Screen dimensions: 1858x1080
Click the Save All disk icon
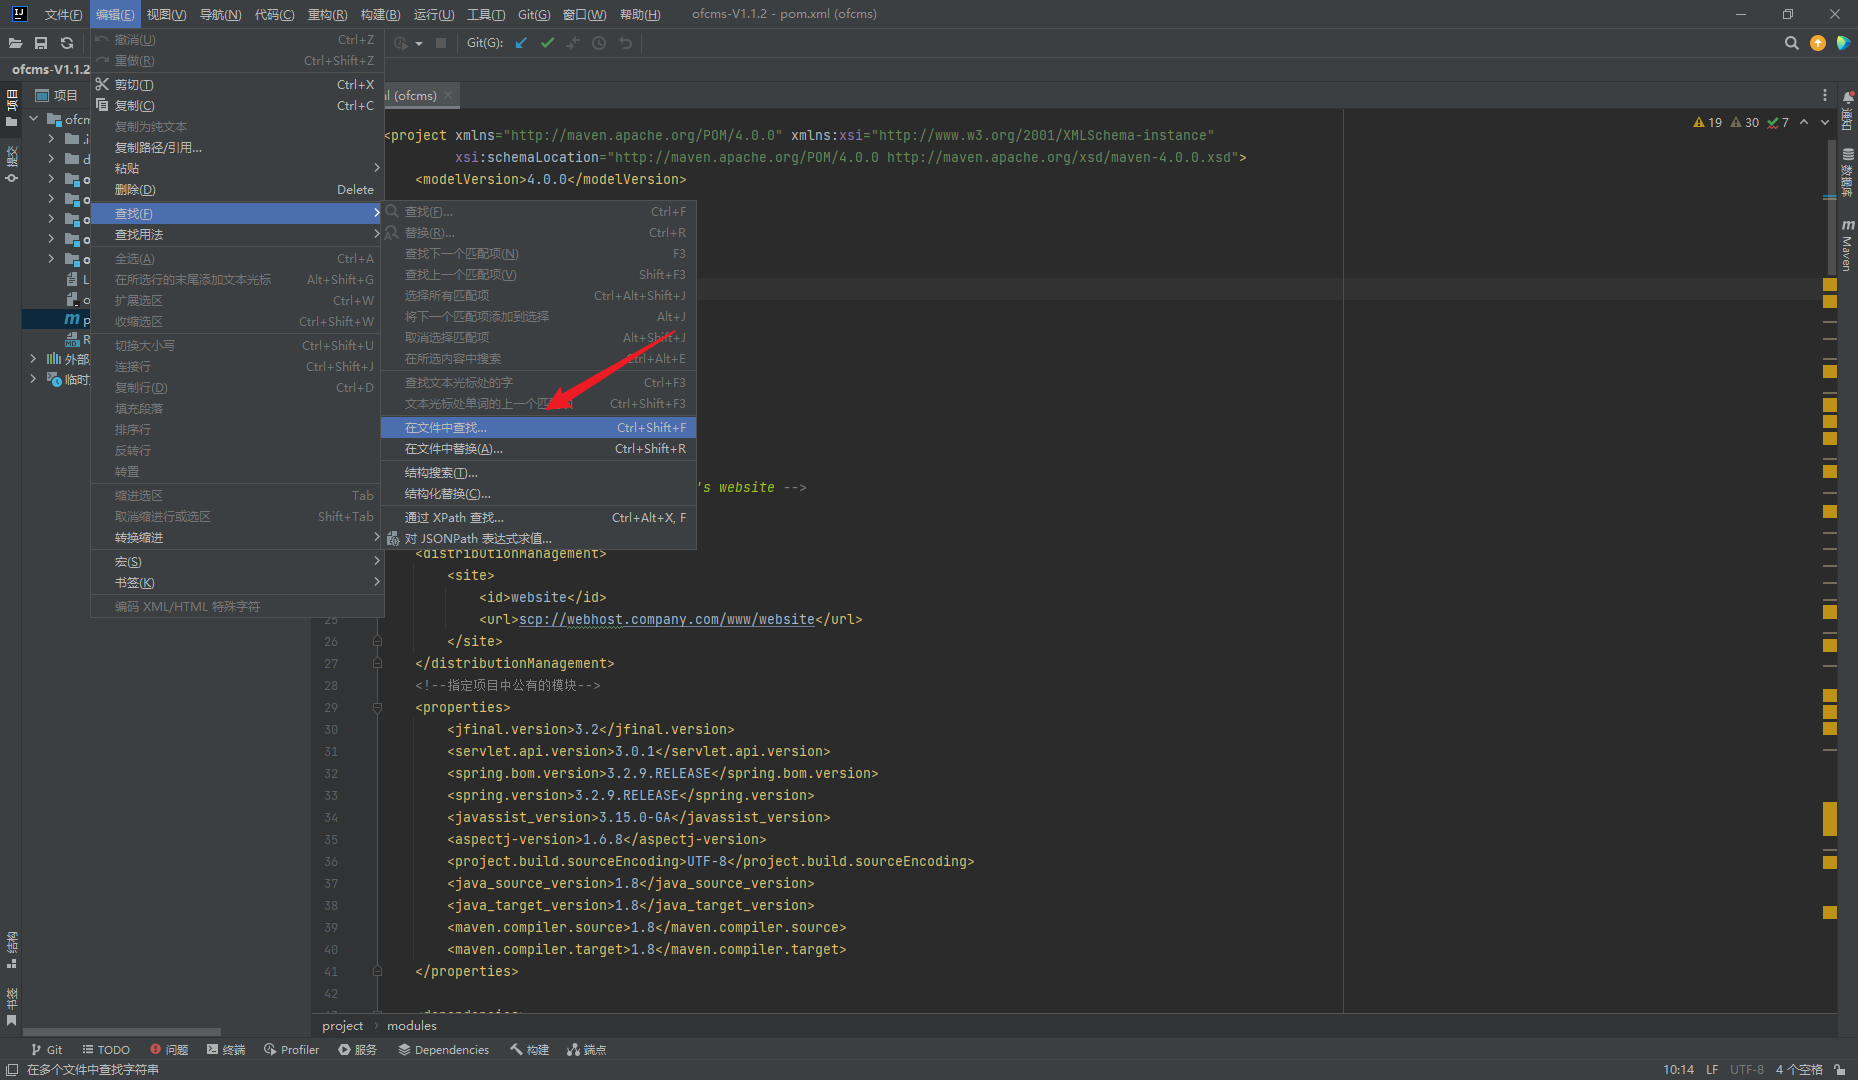pos(41,43)
